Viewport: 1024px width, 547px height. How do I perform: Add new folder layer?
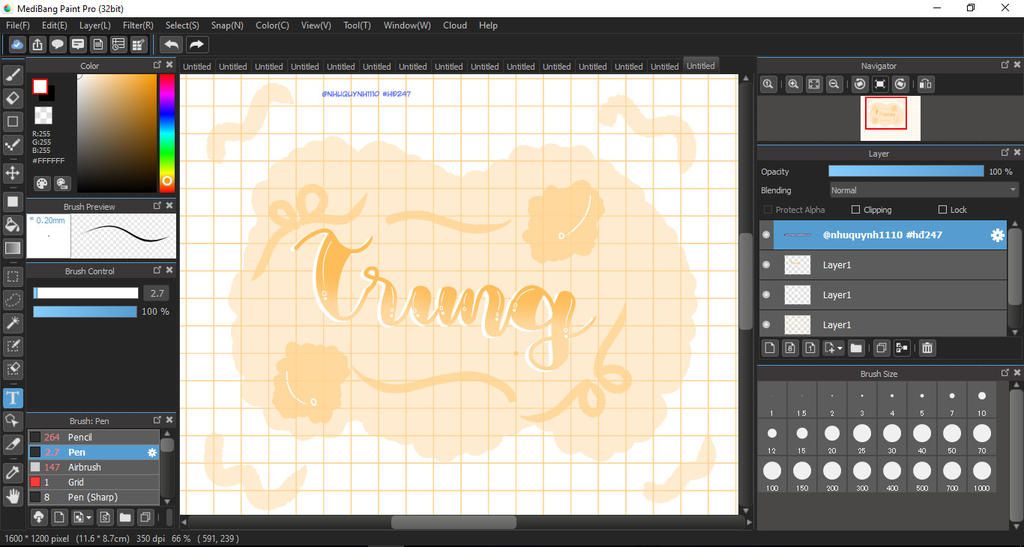(856, 348)
